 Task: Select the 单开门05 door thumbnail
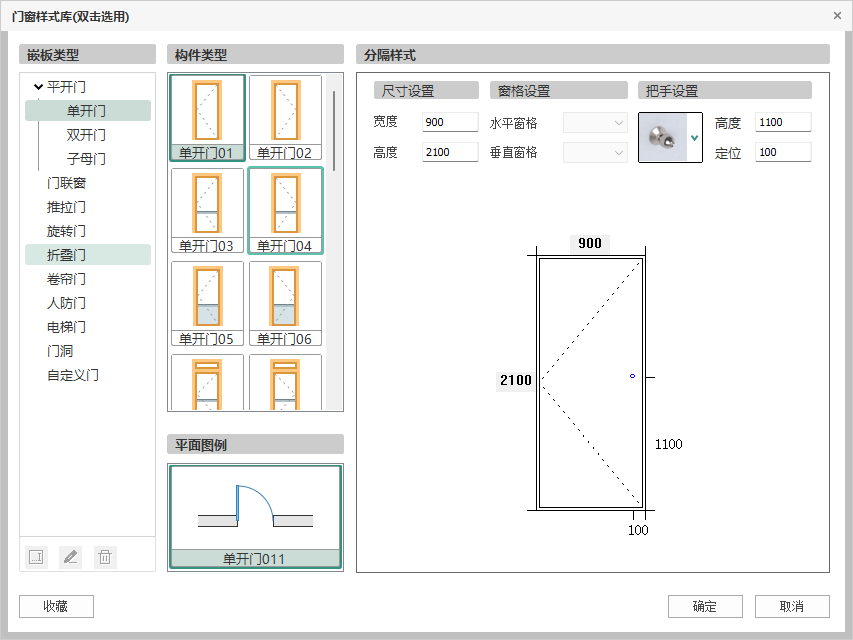(x=207, y=304)
